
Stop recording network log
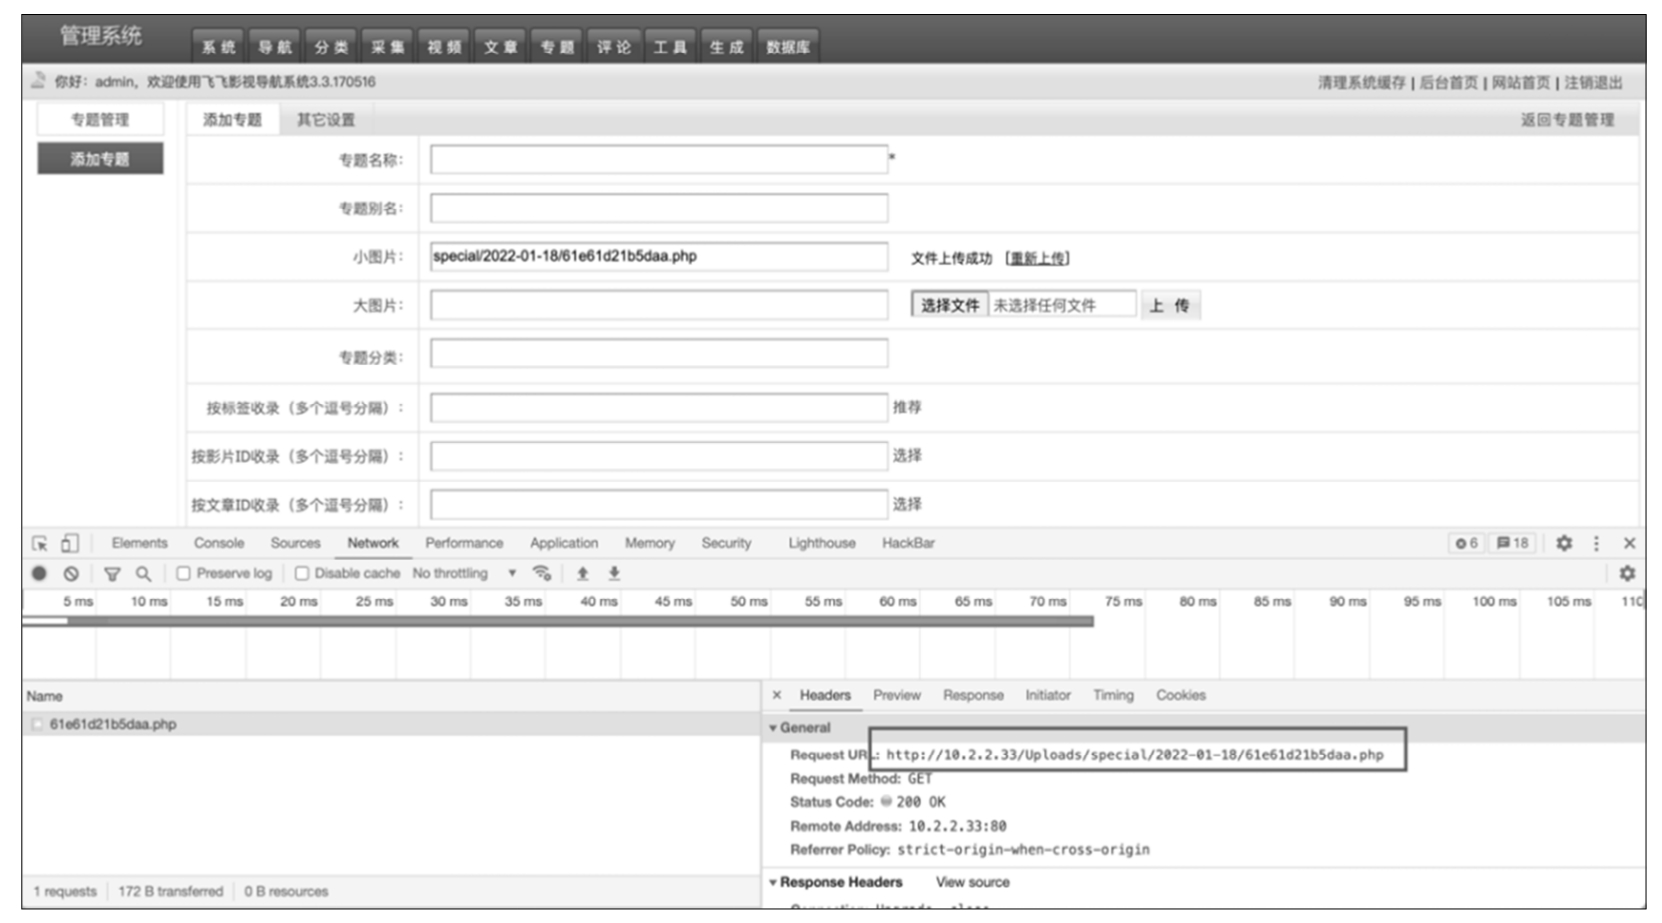pos(39,573)
